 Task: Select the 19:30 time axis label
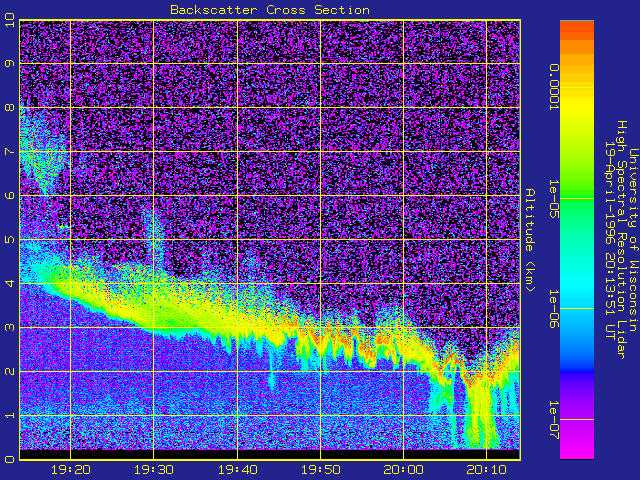pyautogui.click(x=154, y=470)
